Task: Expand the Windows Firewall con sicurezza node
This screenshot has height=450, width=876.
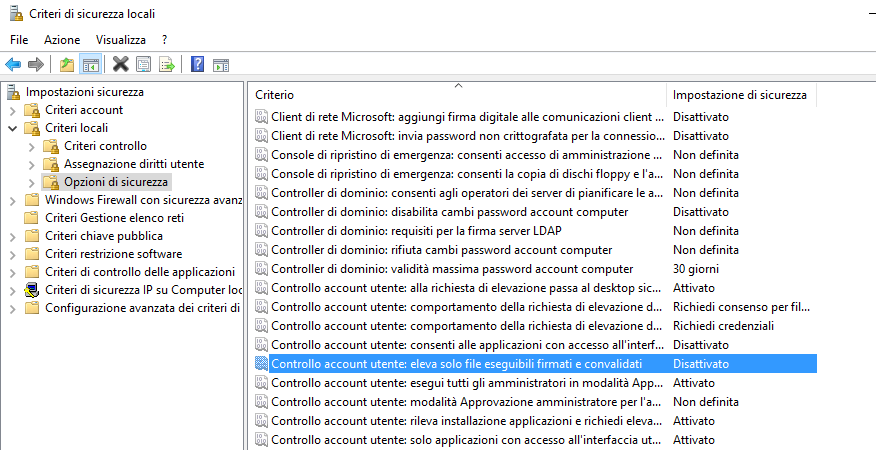Action: pos(12,200)
